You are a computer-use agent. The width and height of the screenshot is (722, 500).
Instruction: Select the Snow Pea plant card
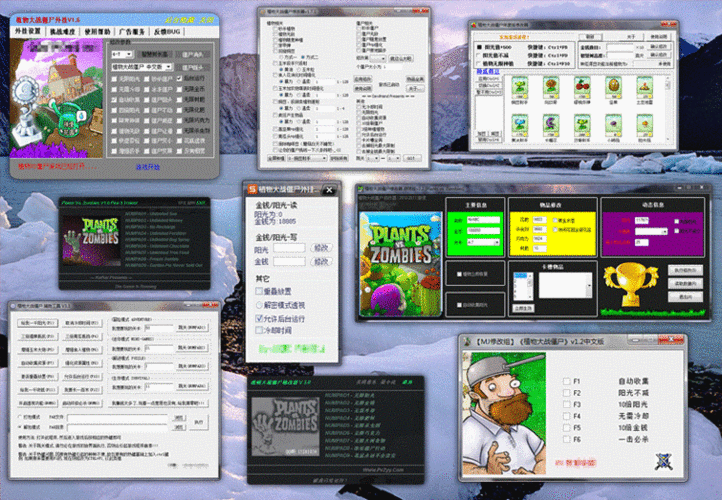point(520,126)
